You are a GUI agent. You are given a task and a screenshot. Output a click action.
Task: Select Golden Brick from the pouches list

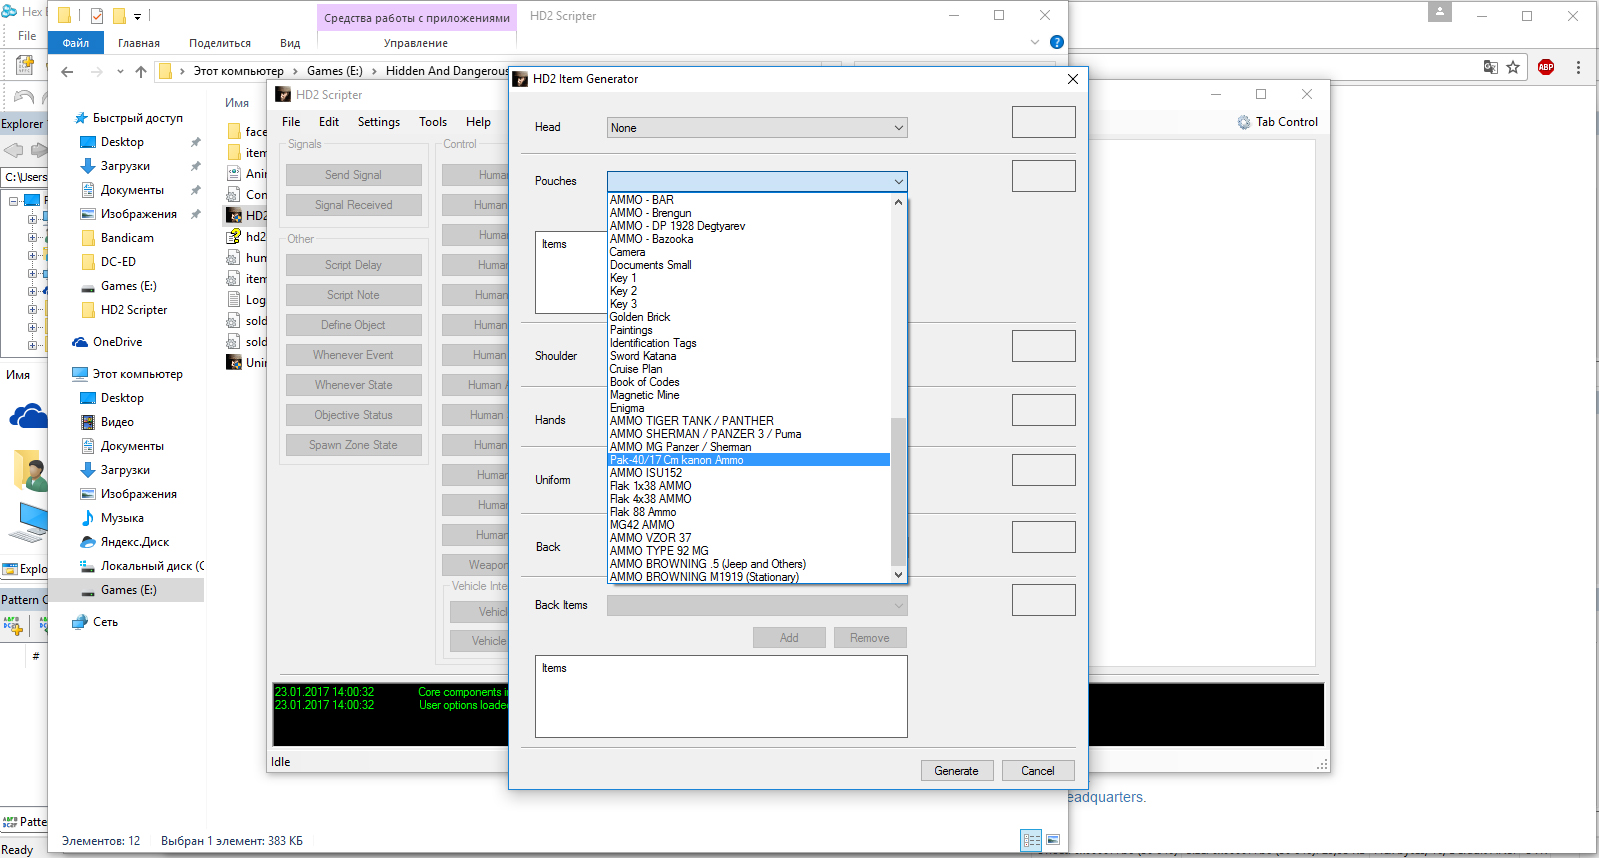pyautogui.click(x=640, y=317)
